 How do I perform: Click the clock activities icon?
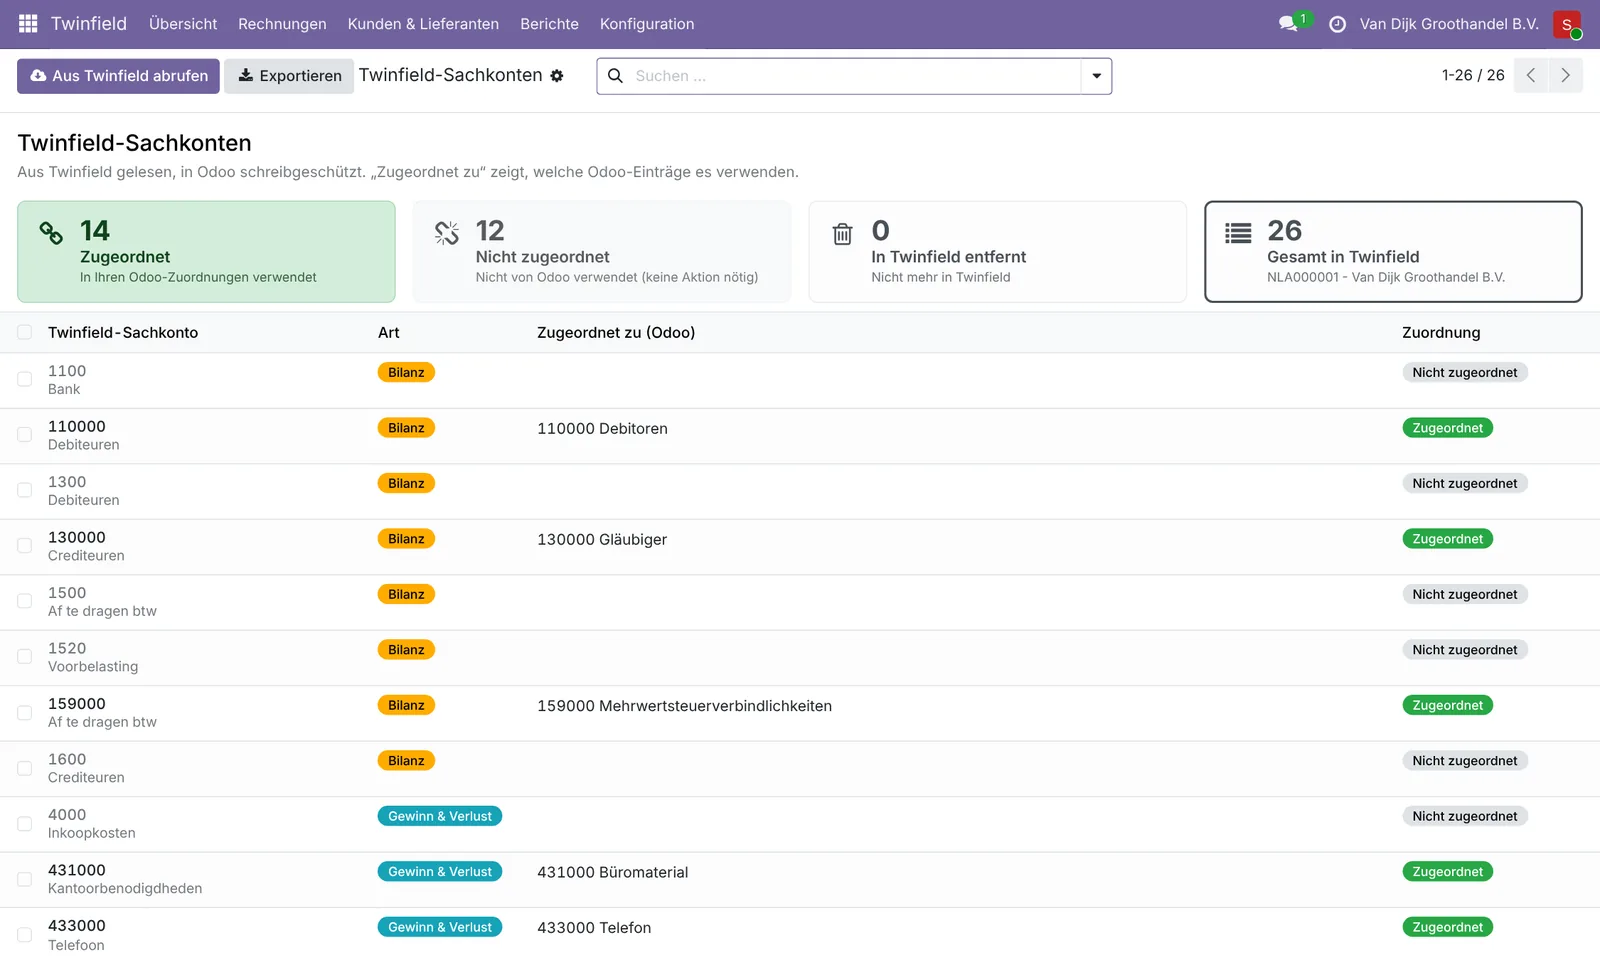[x=1337, y=24]
